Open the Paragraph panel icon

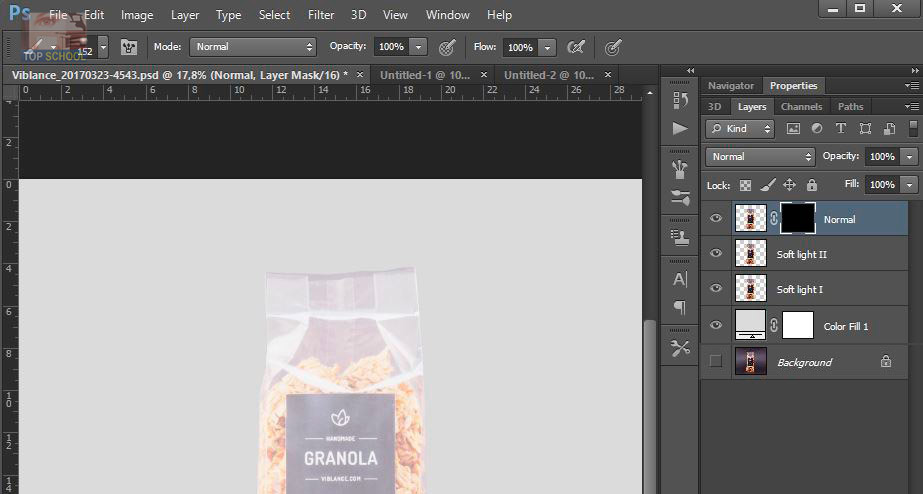(x=680, y=307)
